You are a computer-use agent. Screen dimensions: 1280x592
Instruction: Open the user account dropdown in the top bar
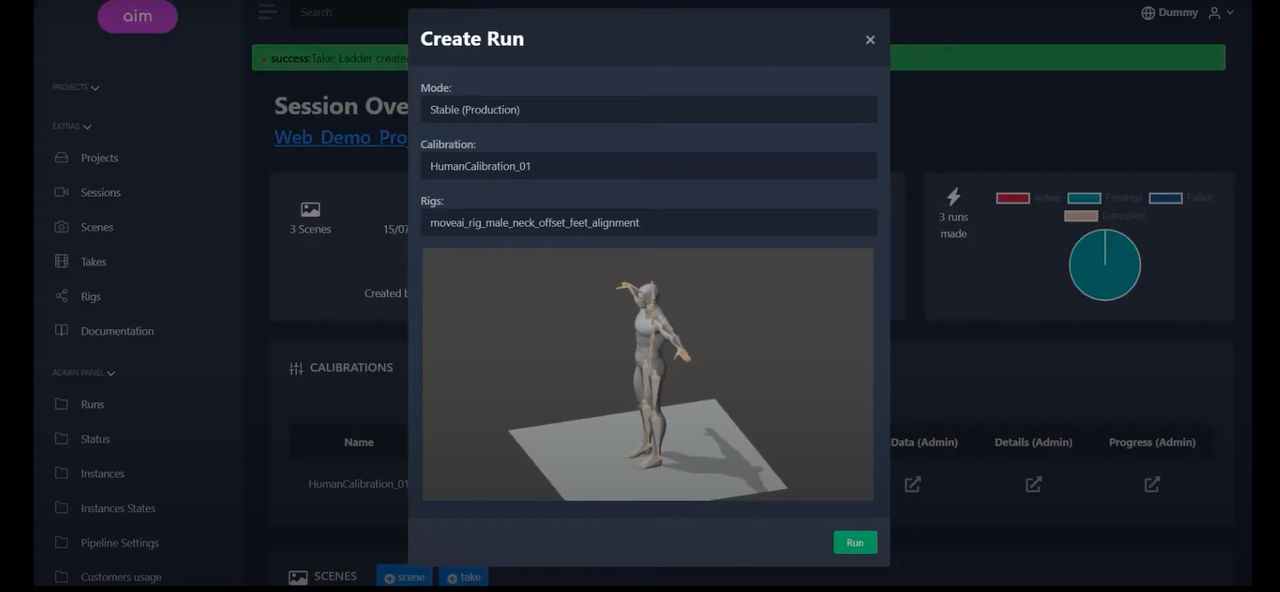1221,13
